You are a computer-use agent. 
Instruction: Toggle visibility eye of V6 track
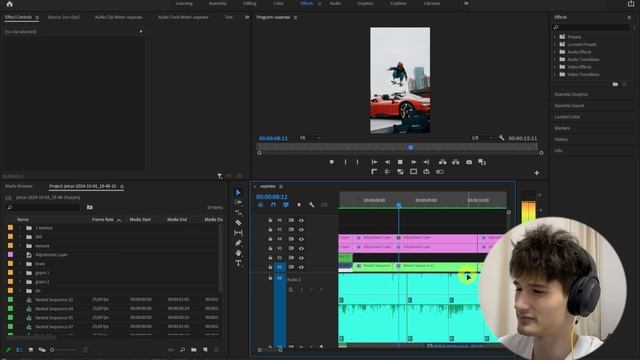point(301,220)
